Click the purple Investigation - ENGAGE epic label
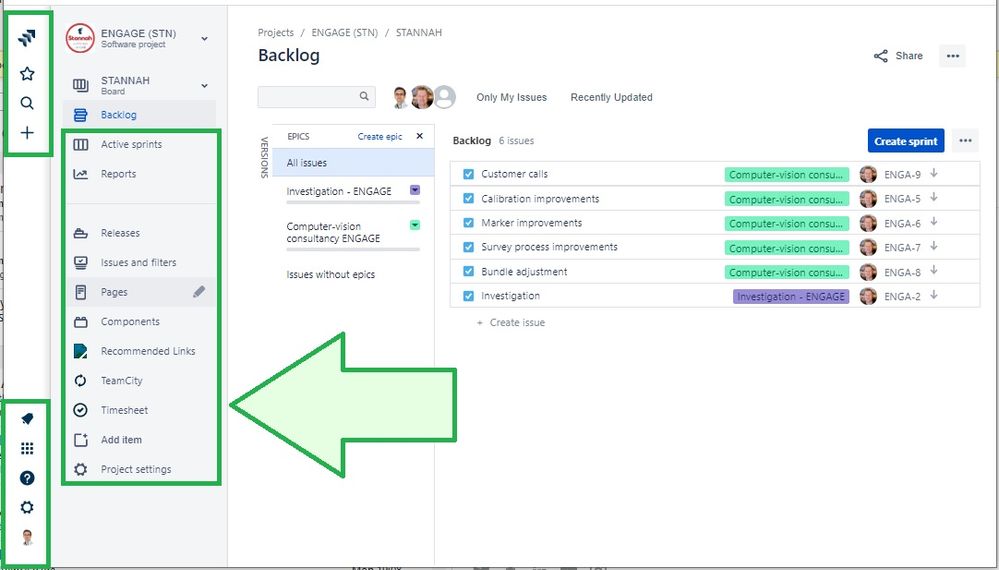 point(791,296)
